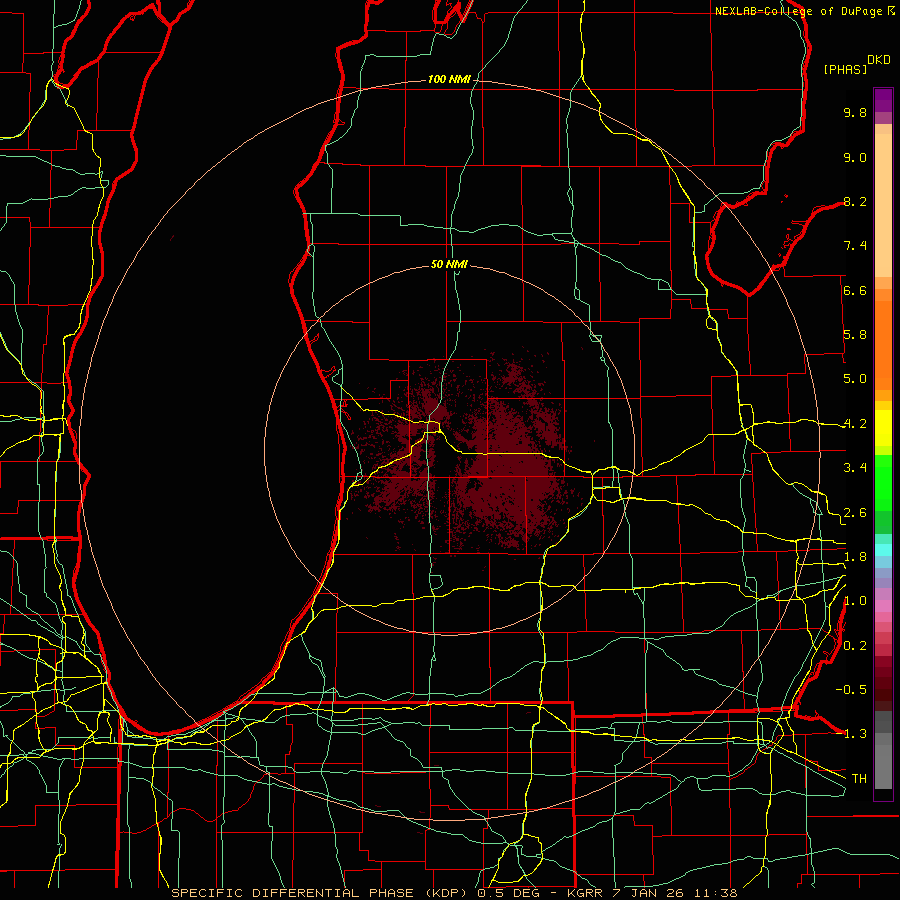Click the 5.0 value on the color scale
Screen dimensions: 900x900
(855, 379)
